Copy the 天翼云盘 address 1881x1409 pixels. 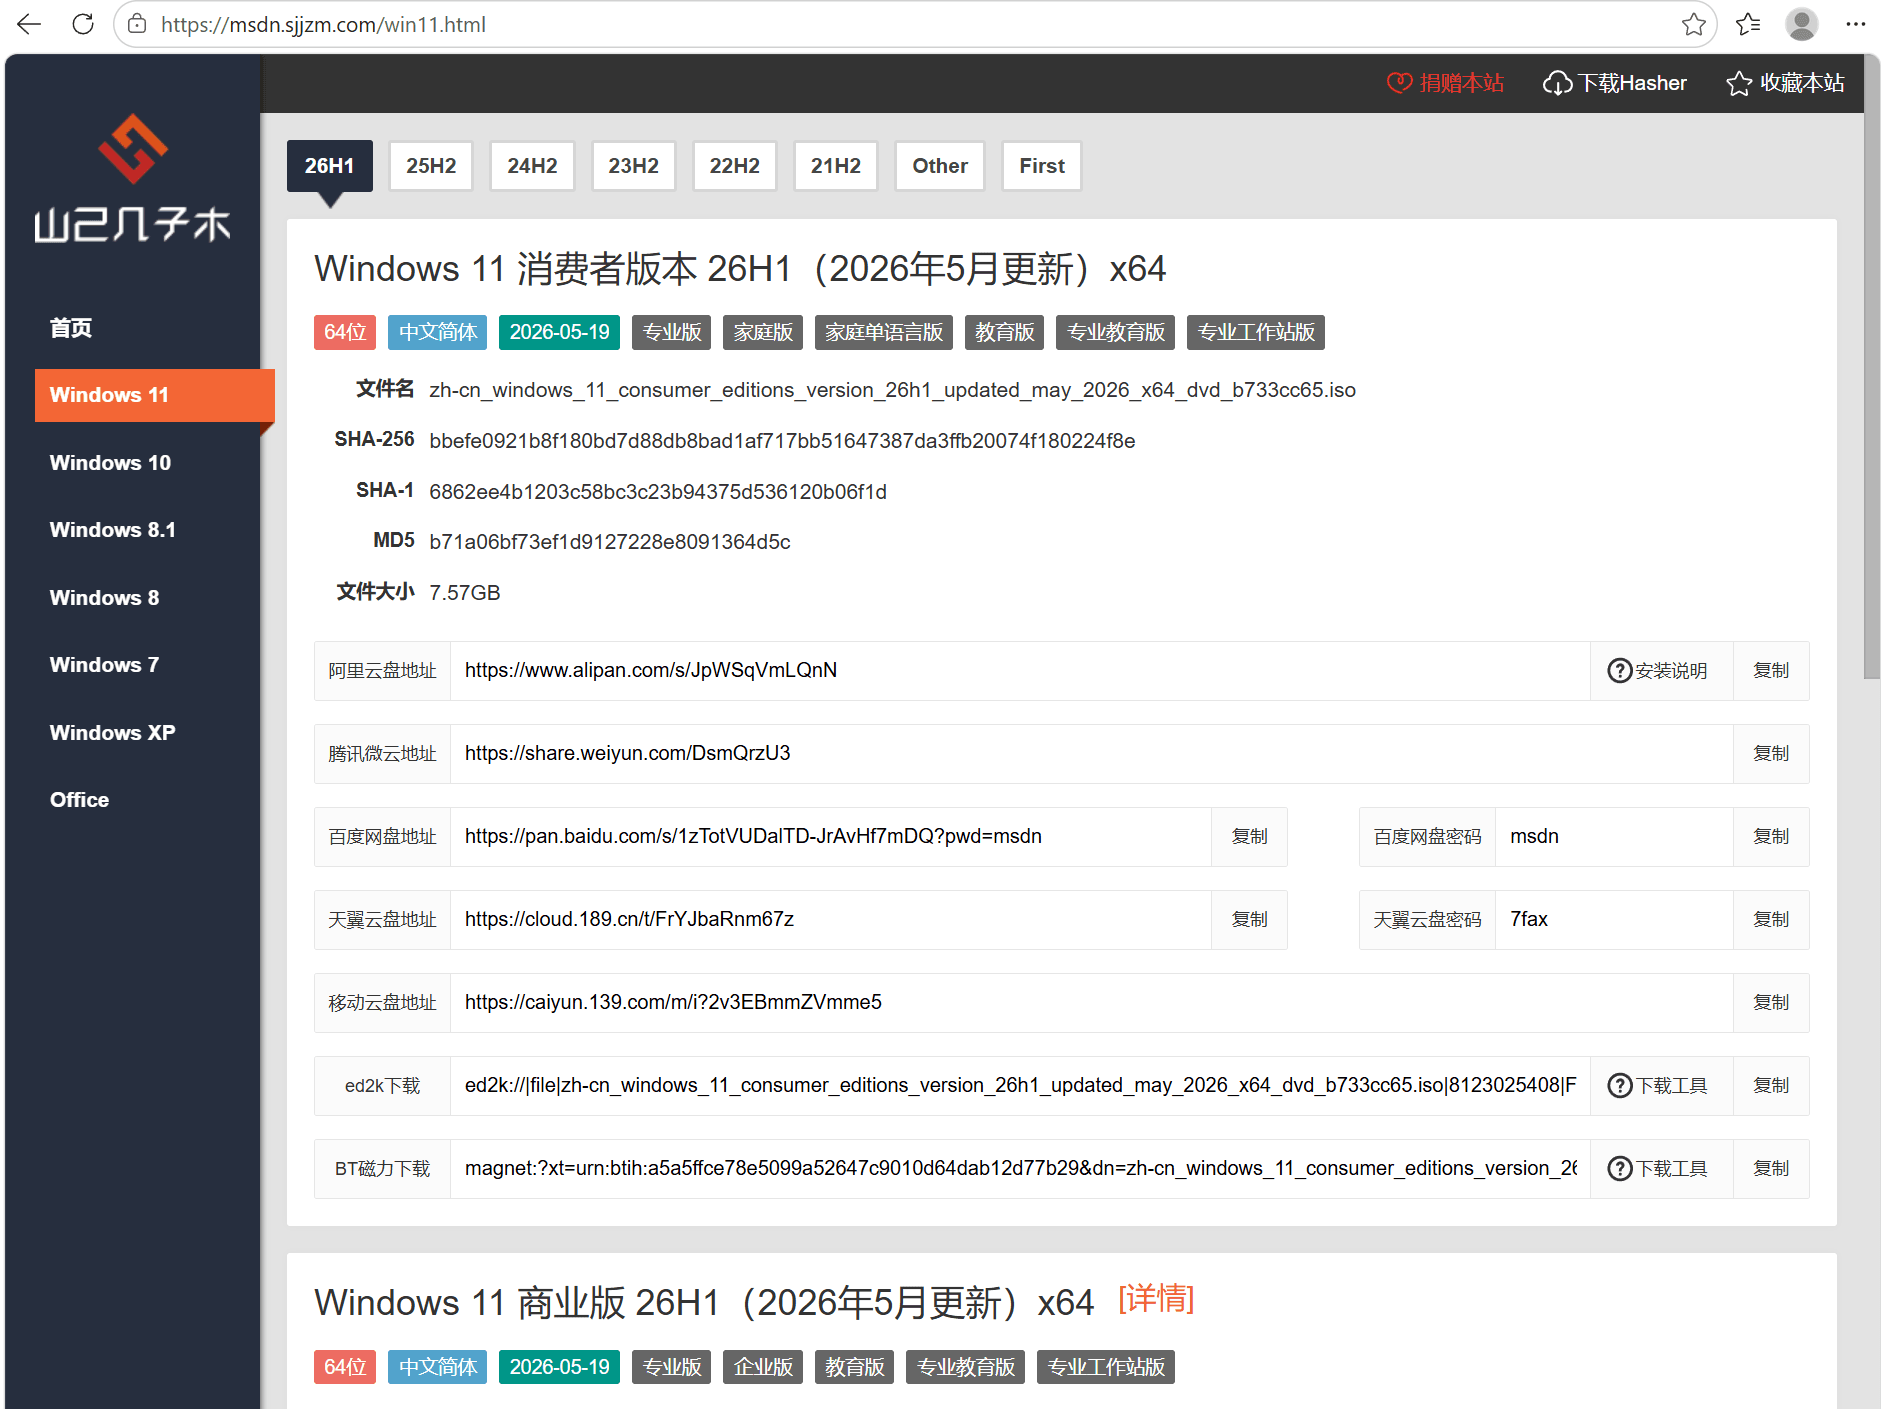(x=1249, y=920)
